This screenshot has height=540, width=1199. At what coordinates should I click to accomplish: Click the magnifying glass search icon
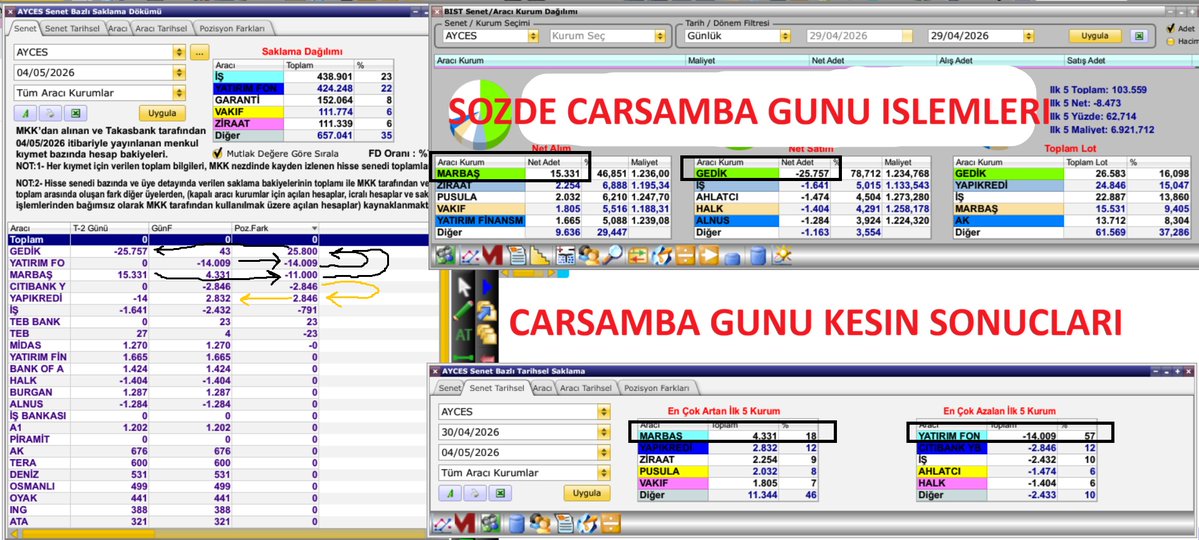612,255
